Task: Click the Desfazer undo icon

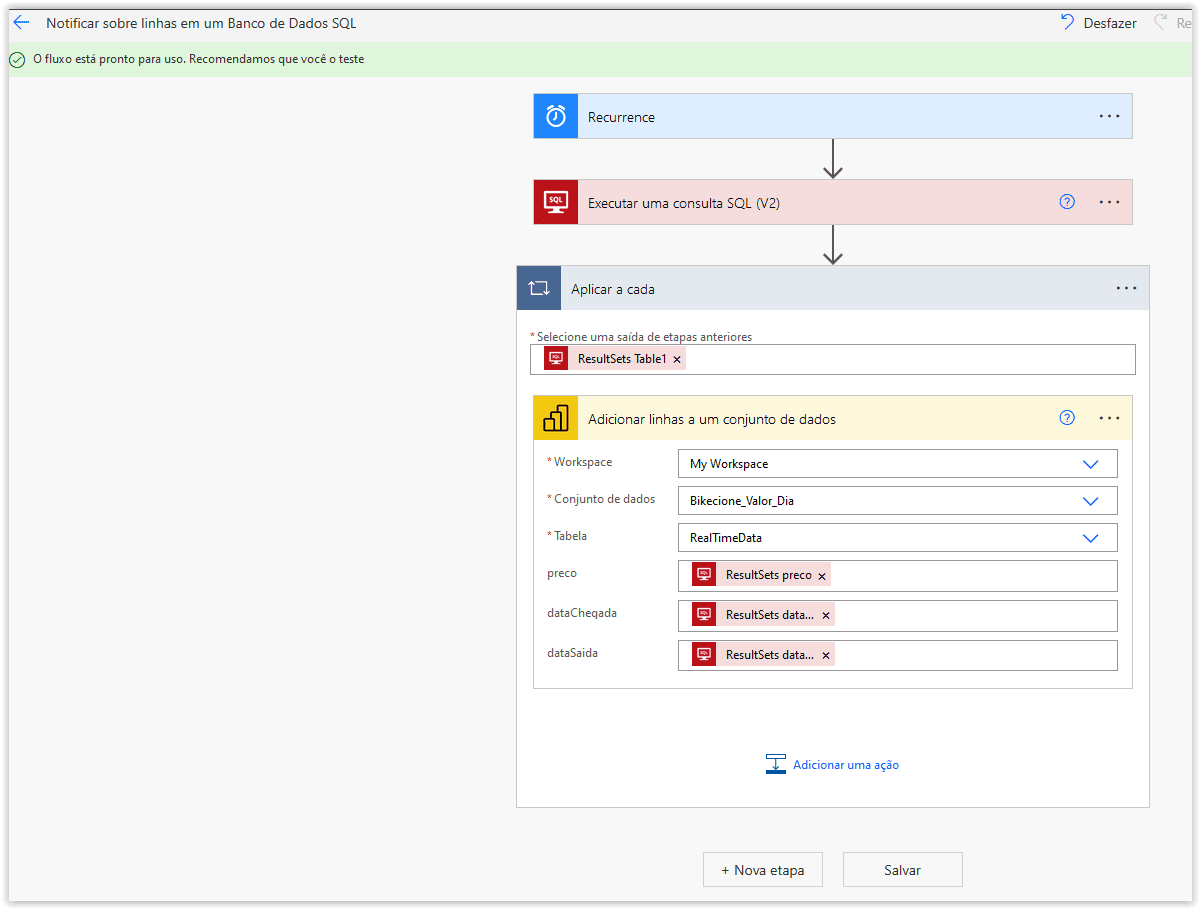Action: click(1068, 22)
